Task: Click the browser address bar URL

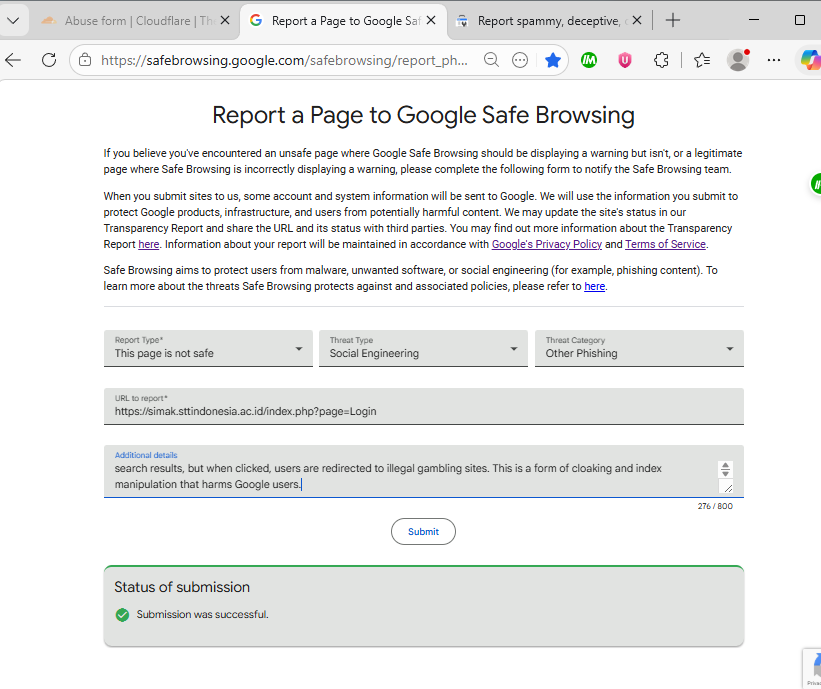Action: coord(284,61)
